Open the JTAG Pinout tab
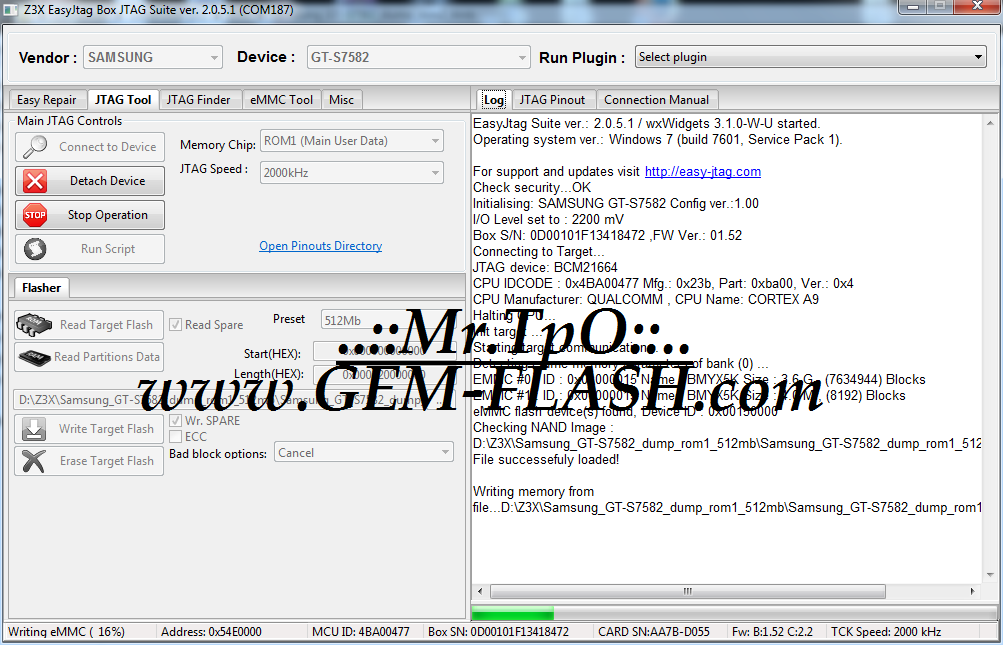The height and width of the screenshot is (645, 1003). tap(553, 100)
